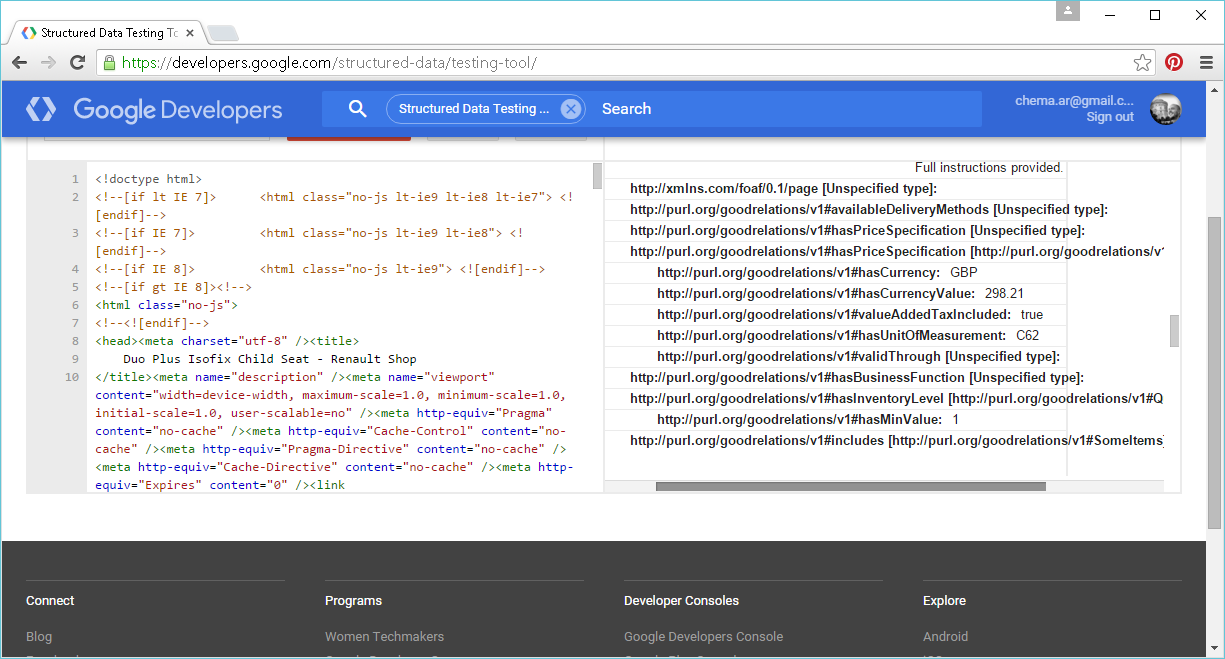1225x659 pixels.
Task: Click the Full instructions provided text
Action: (x=988, y=167)
